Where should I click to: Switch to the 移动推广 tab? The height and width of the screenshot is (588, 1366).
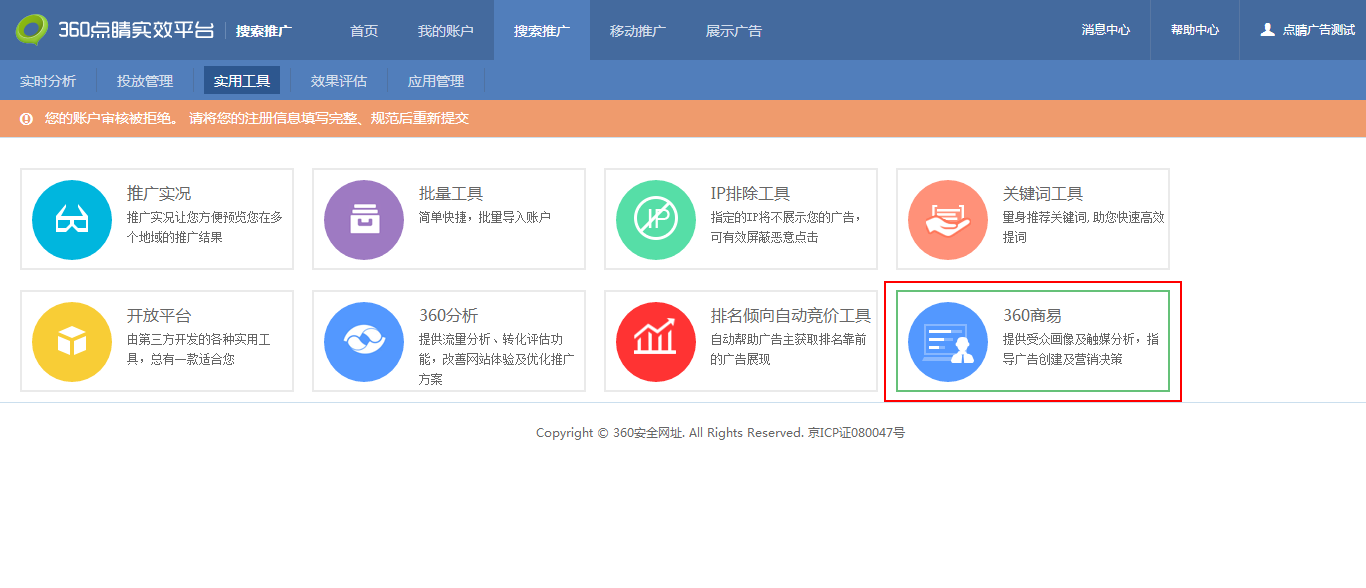coord(638,31)
